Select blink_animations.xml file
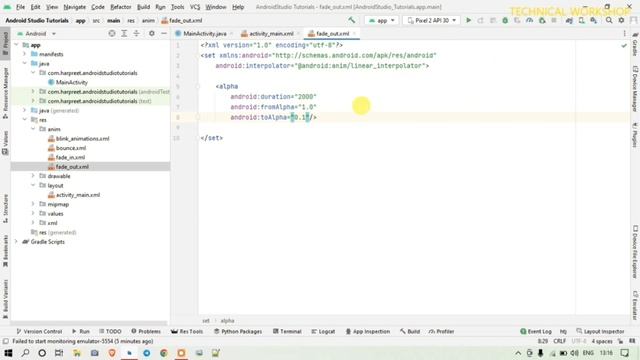 tap(82, 138)
